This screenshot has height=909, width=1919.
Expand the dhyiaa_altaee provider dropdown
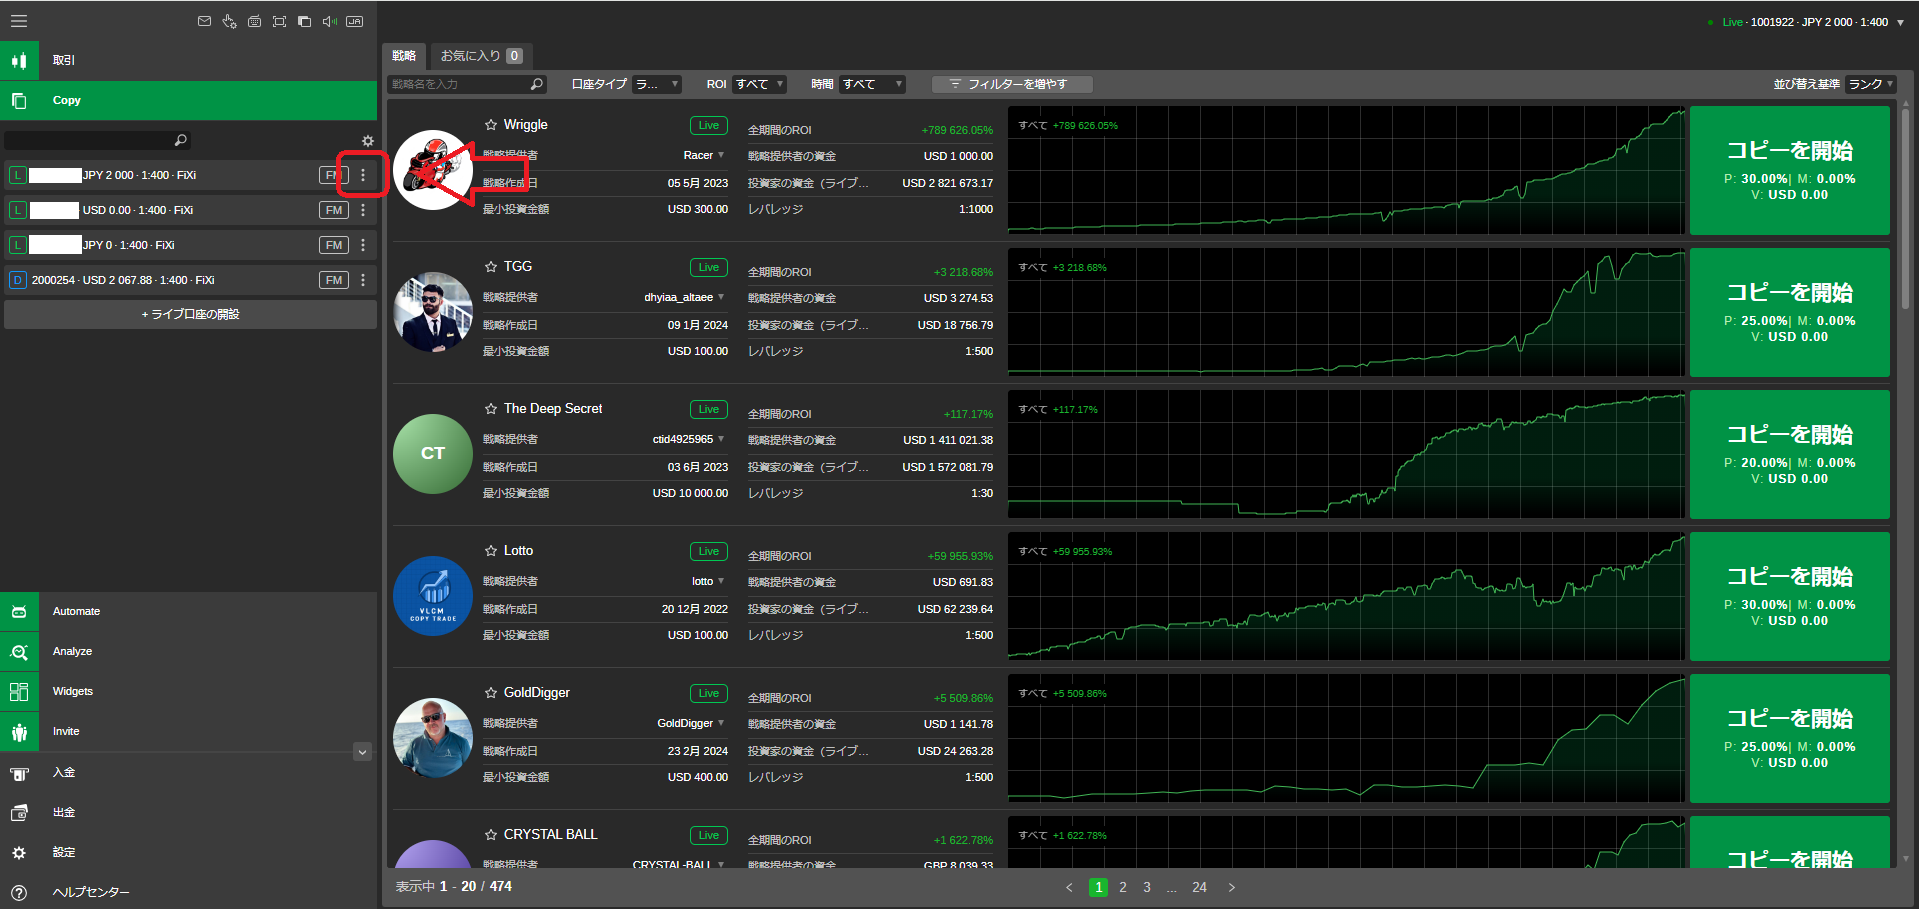pyautogui.click(x=721, y=297)
